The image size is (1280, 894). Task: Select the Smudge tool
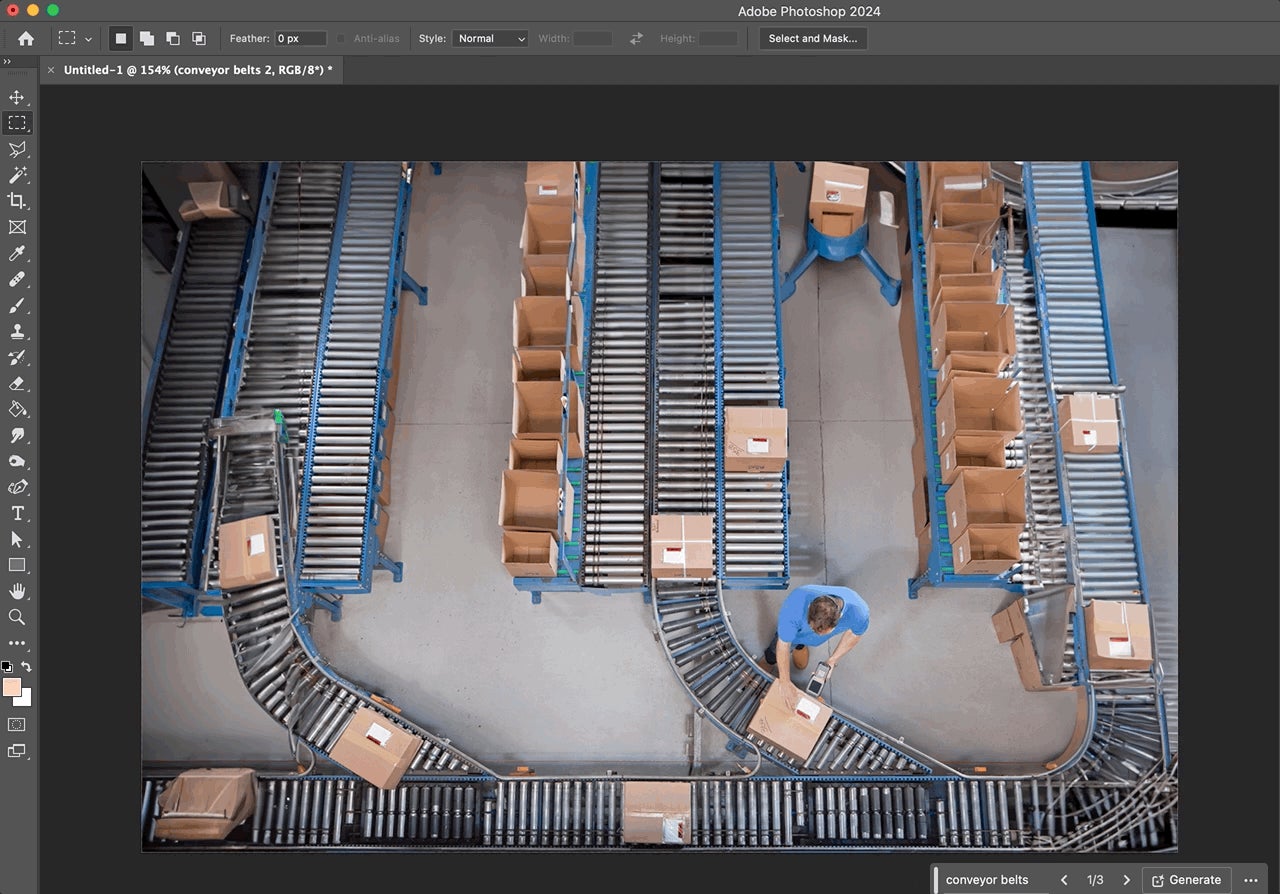[x=17, y=435]
